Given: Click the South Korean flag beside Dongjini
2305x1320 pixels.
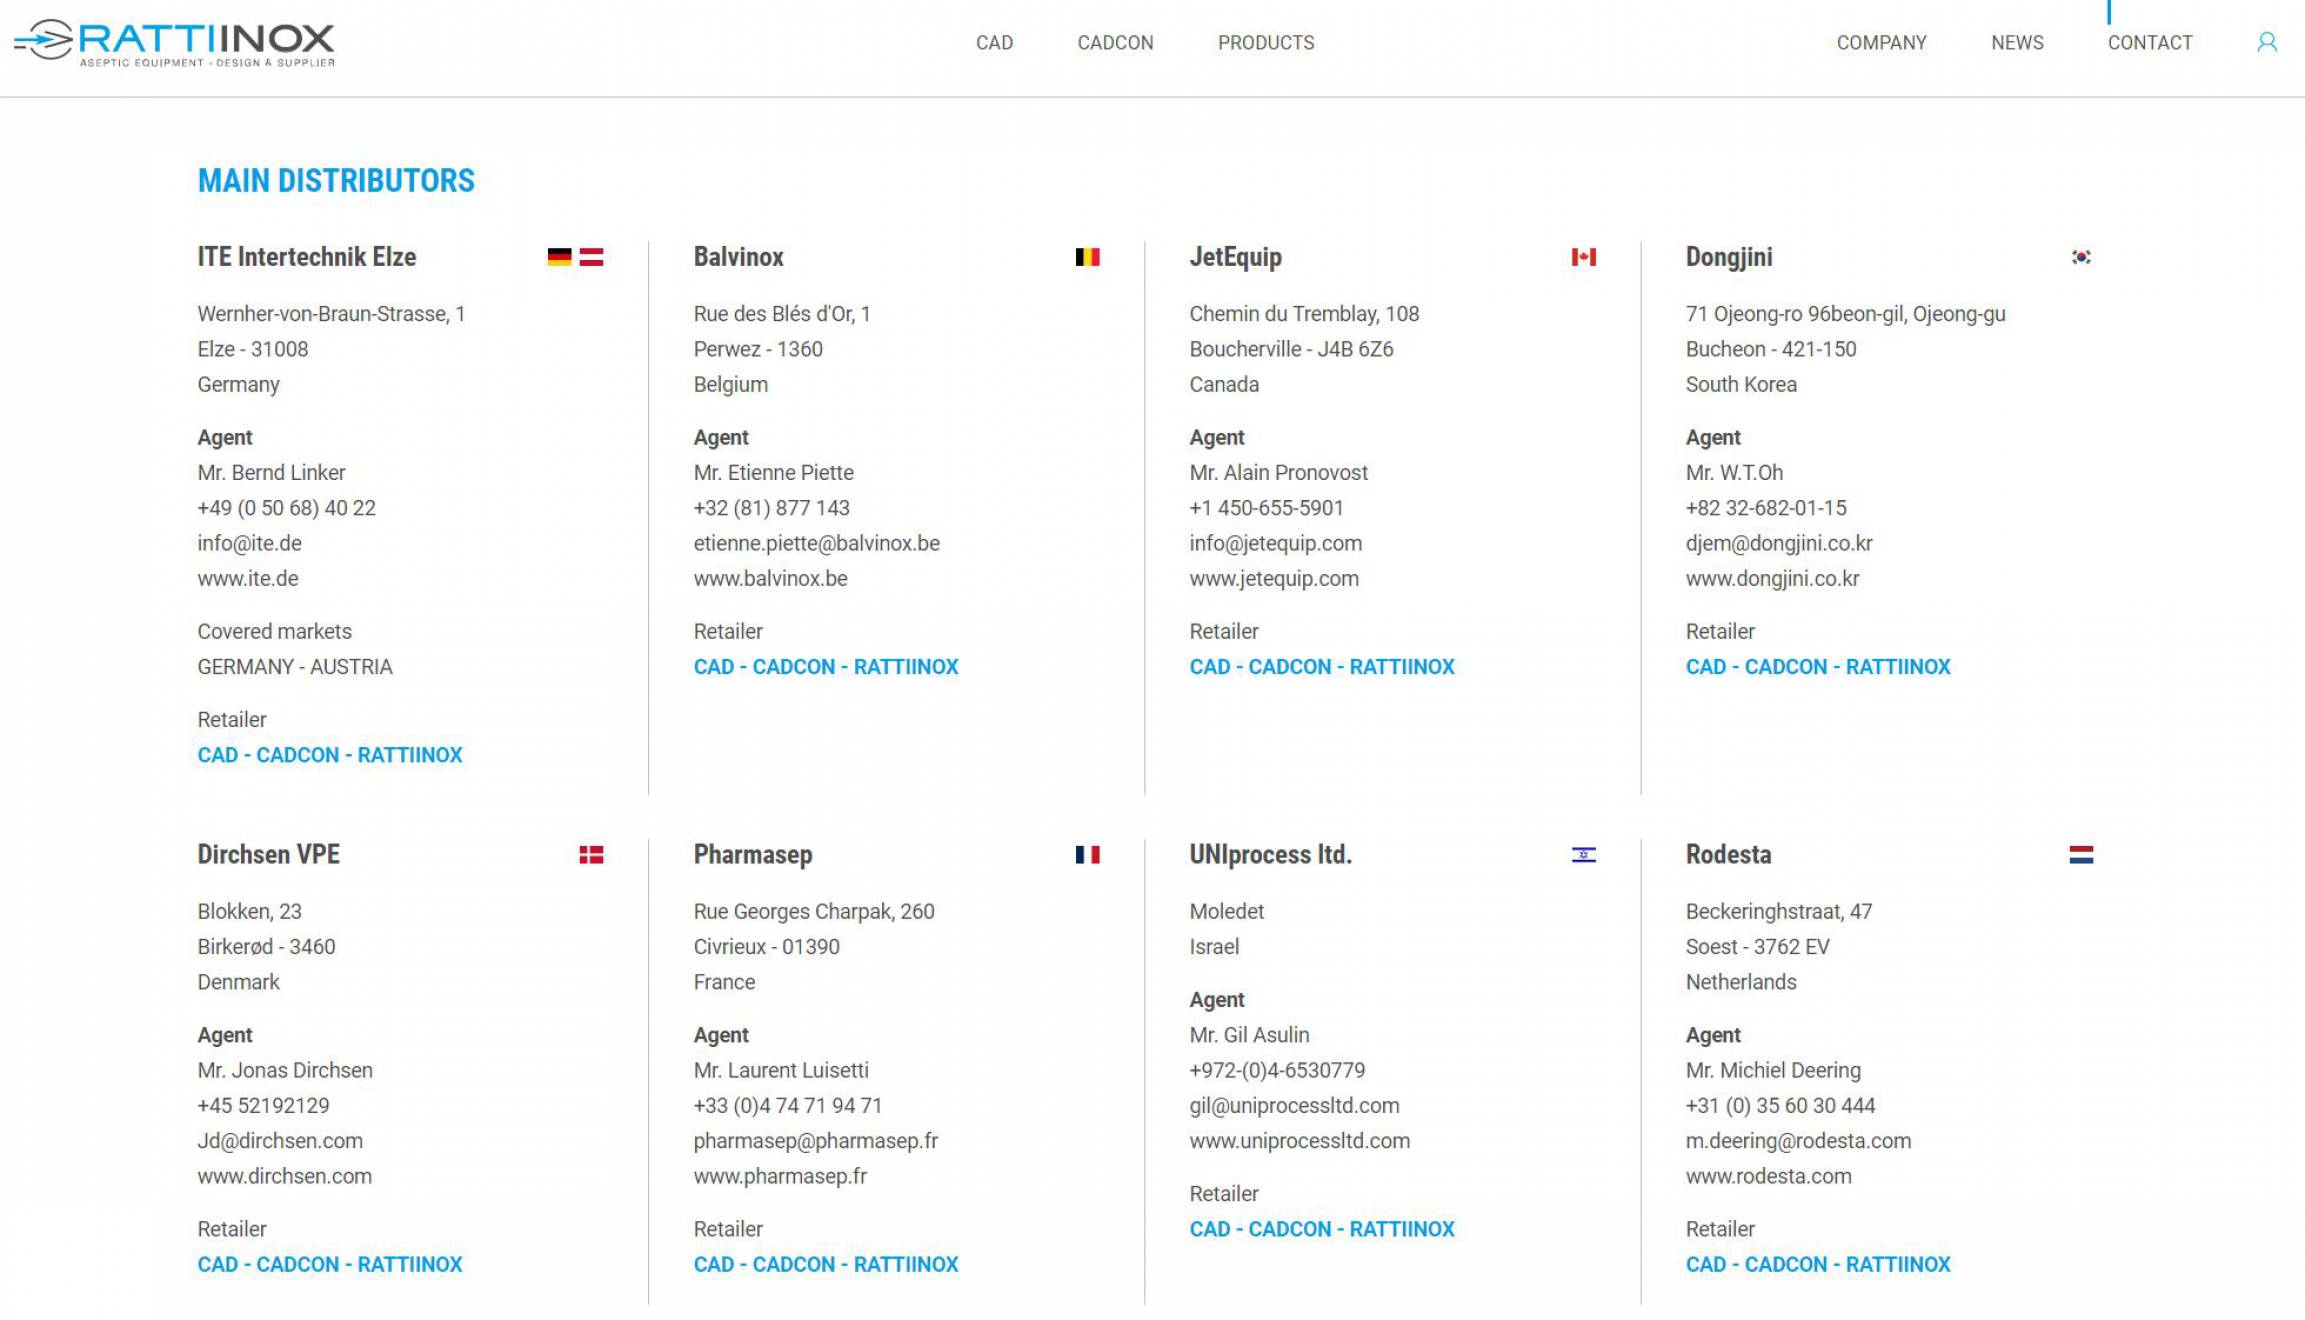Looking at the screenshot, I should tap(2081, 257).
